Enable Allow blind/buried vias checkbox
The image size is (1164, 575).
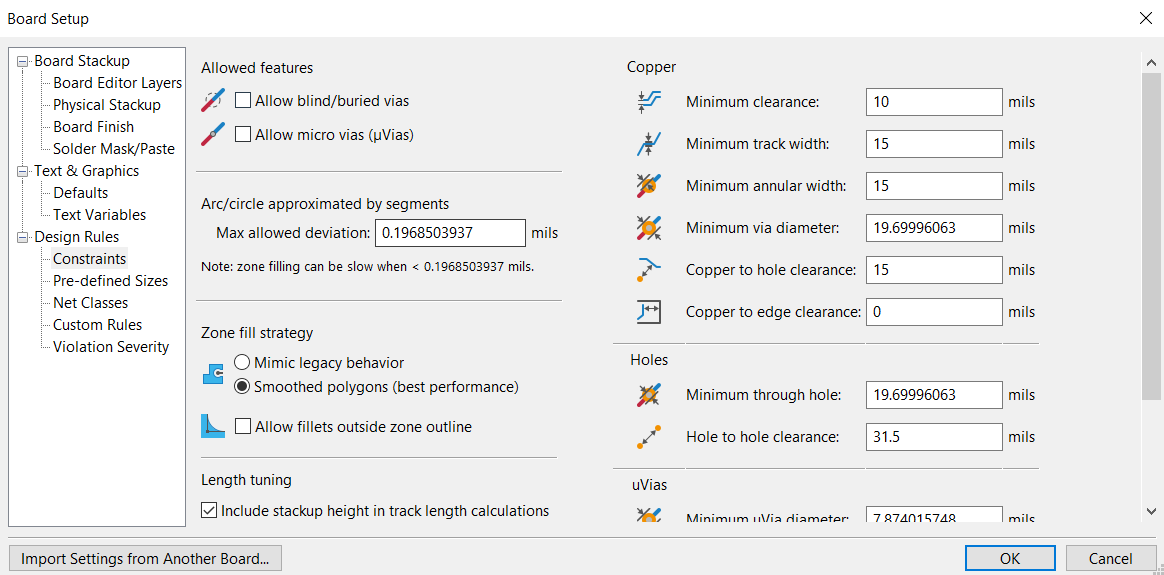[243, 100]
